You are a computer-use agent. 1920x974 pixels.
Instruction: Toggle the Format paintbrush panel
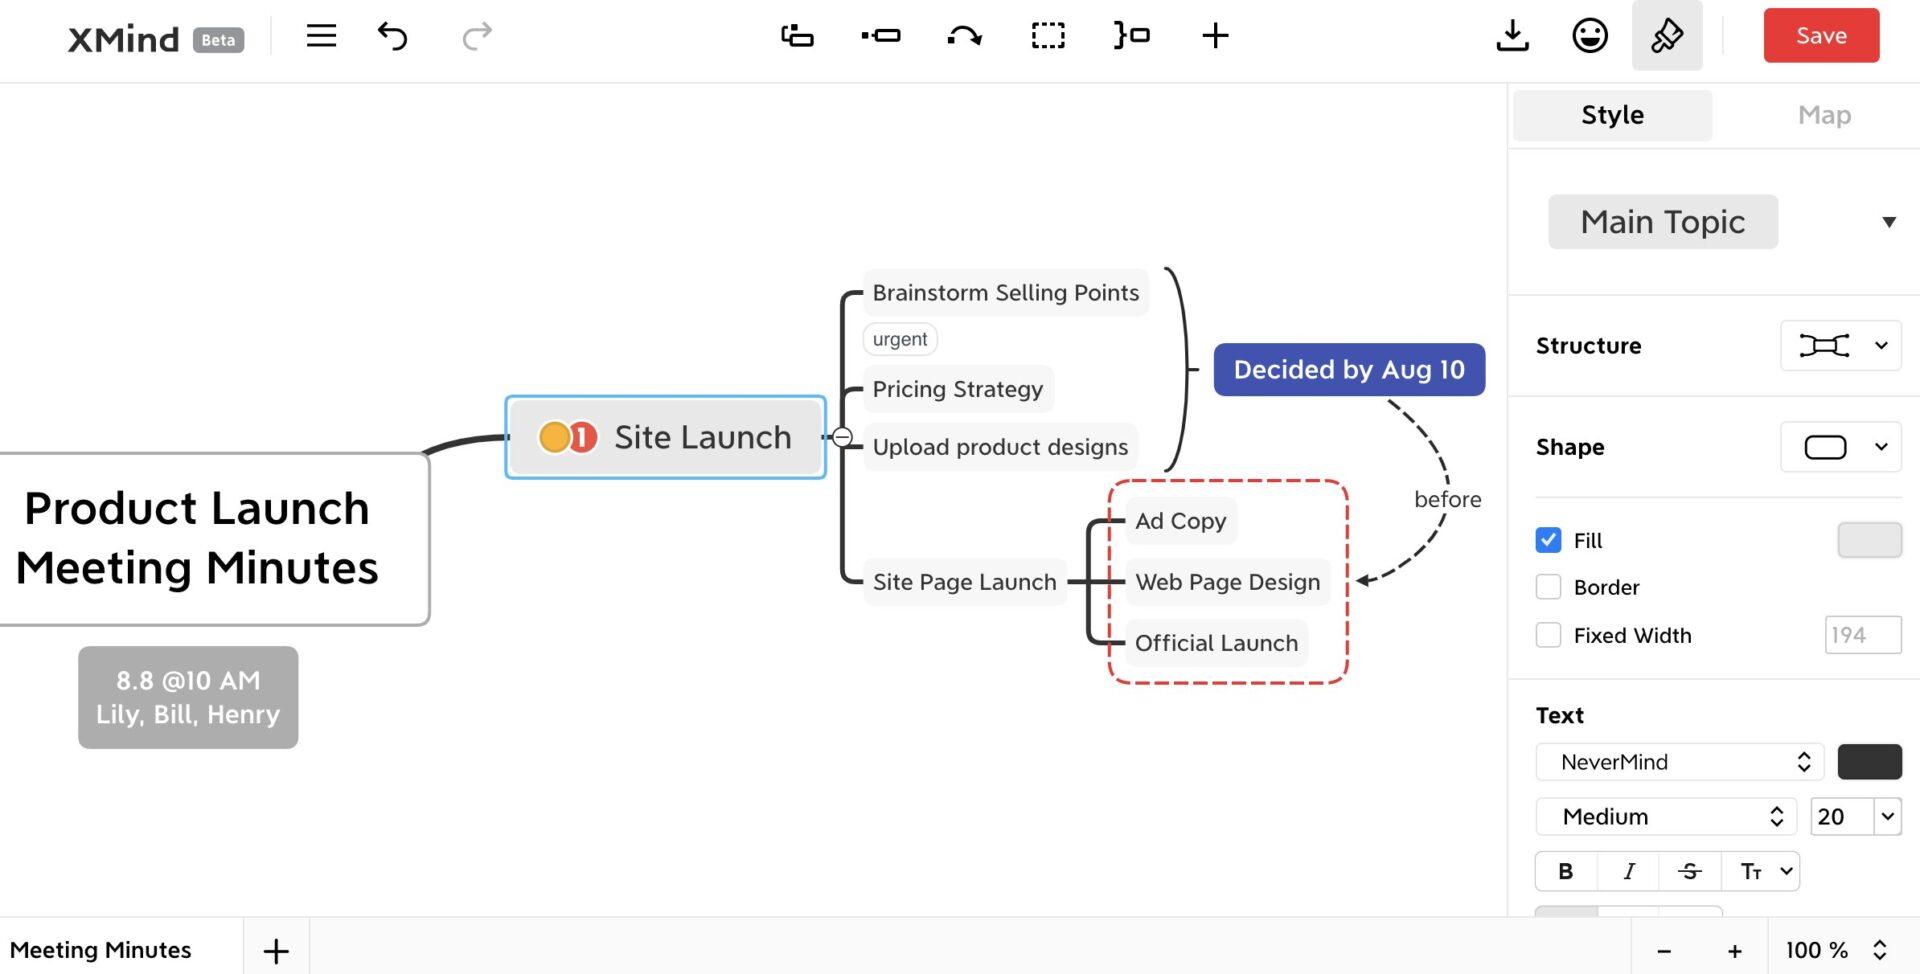[1666, 36]
